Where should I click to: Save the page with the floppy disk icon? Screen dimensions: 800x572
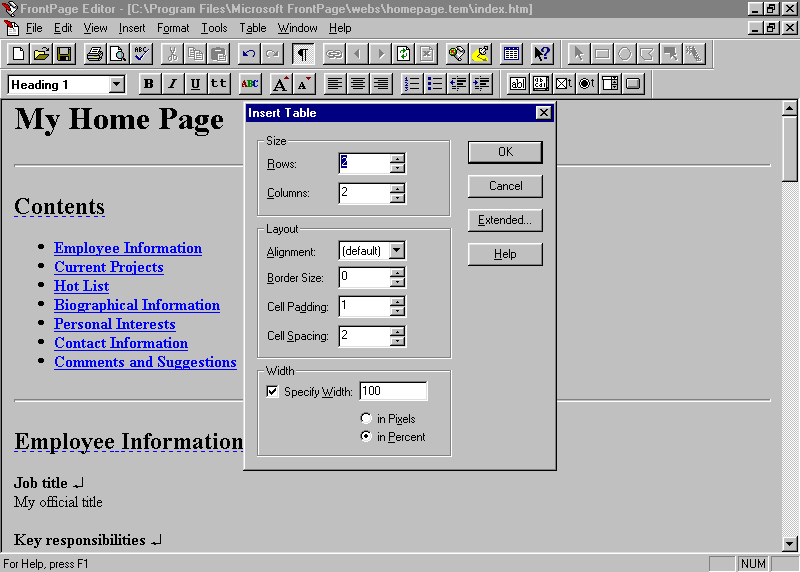64,54
